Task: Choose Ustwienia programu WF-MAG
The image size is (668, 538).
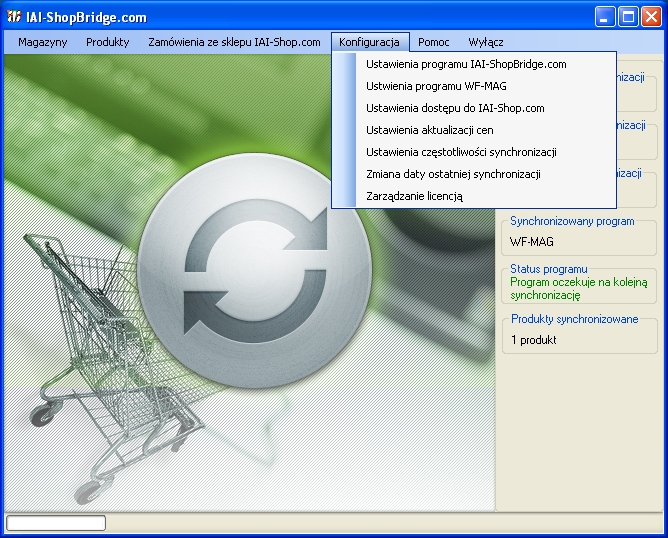Action: (x=474, y=86)
